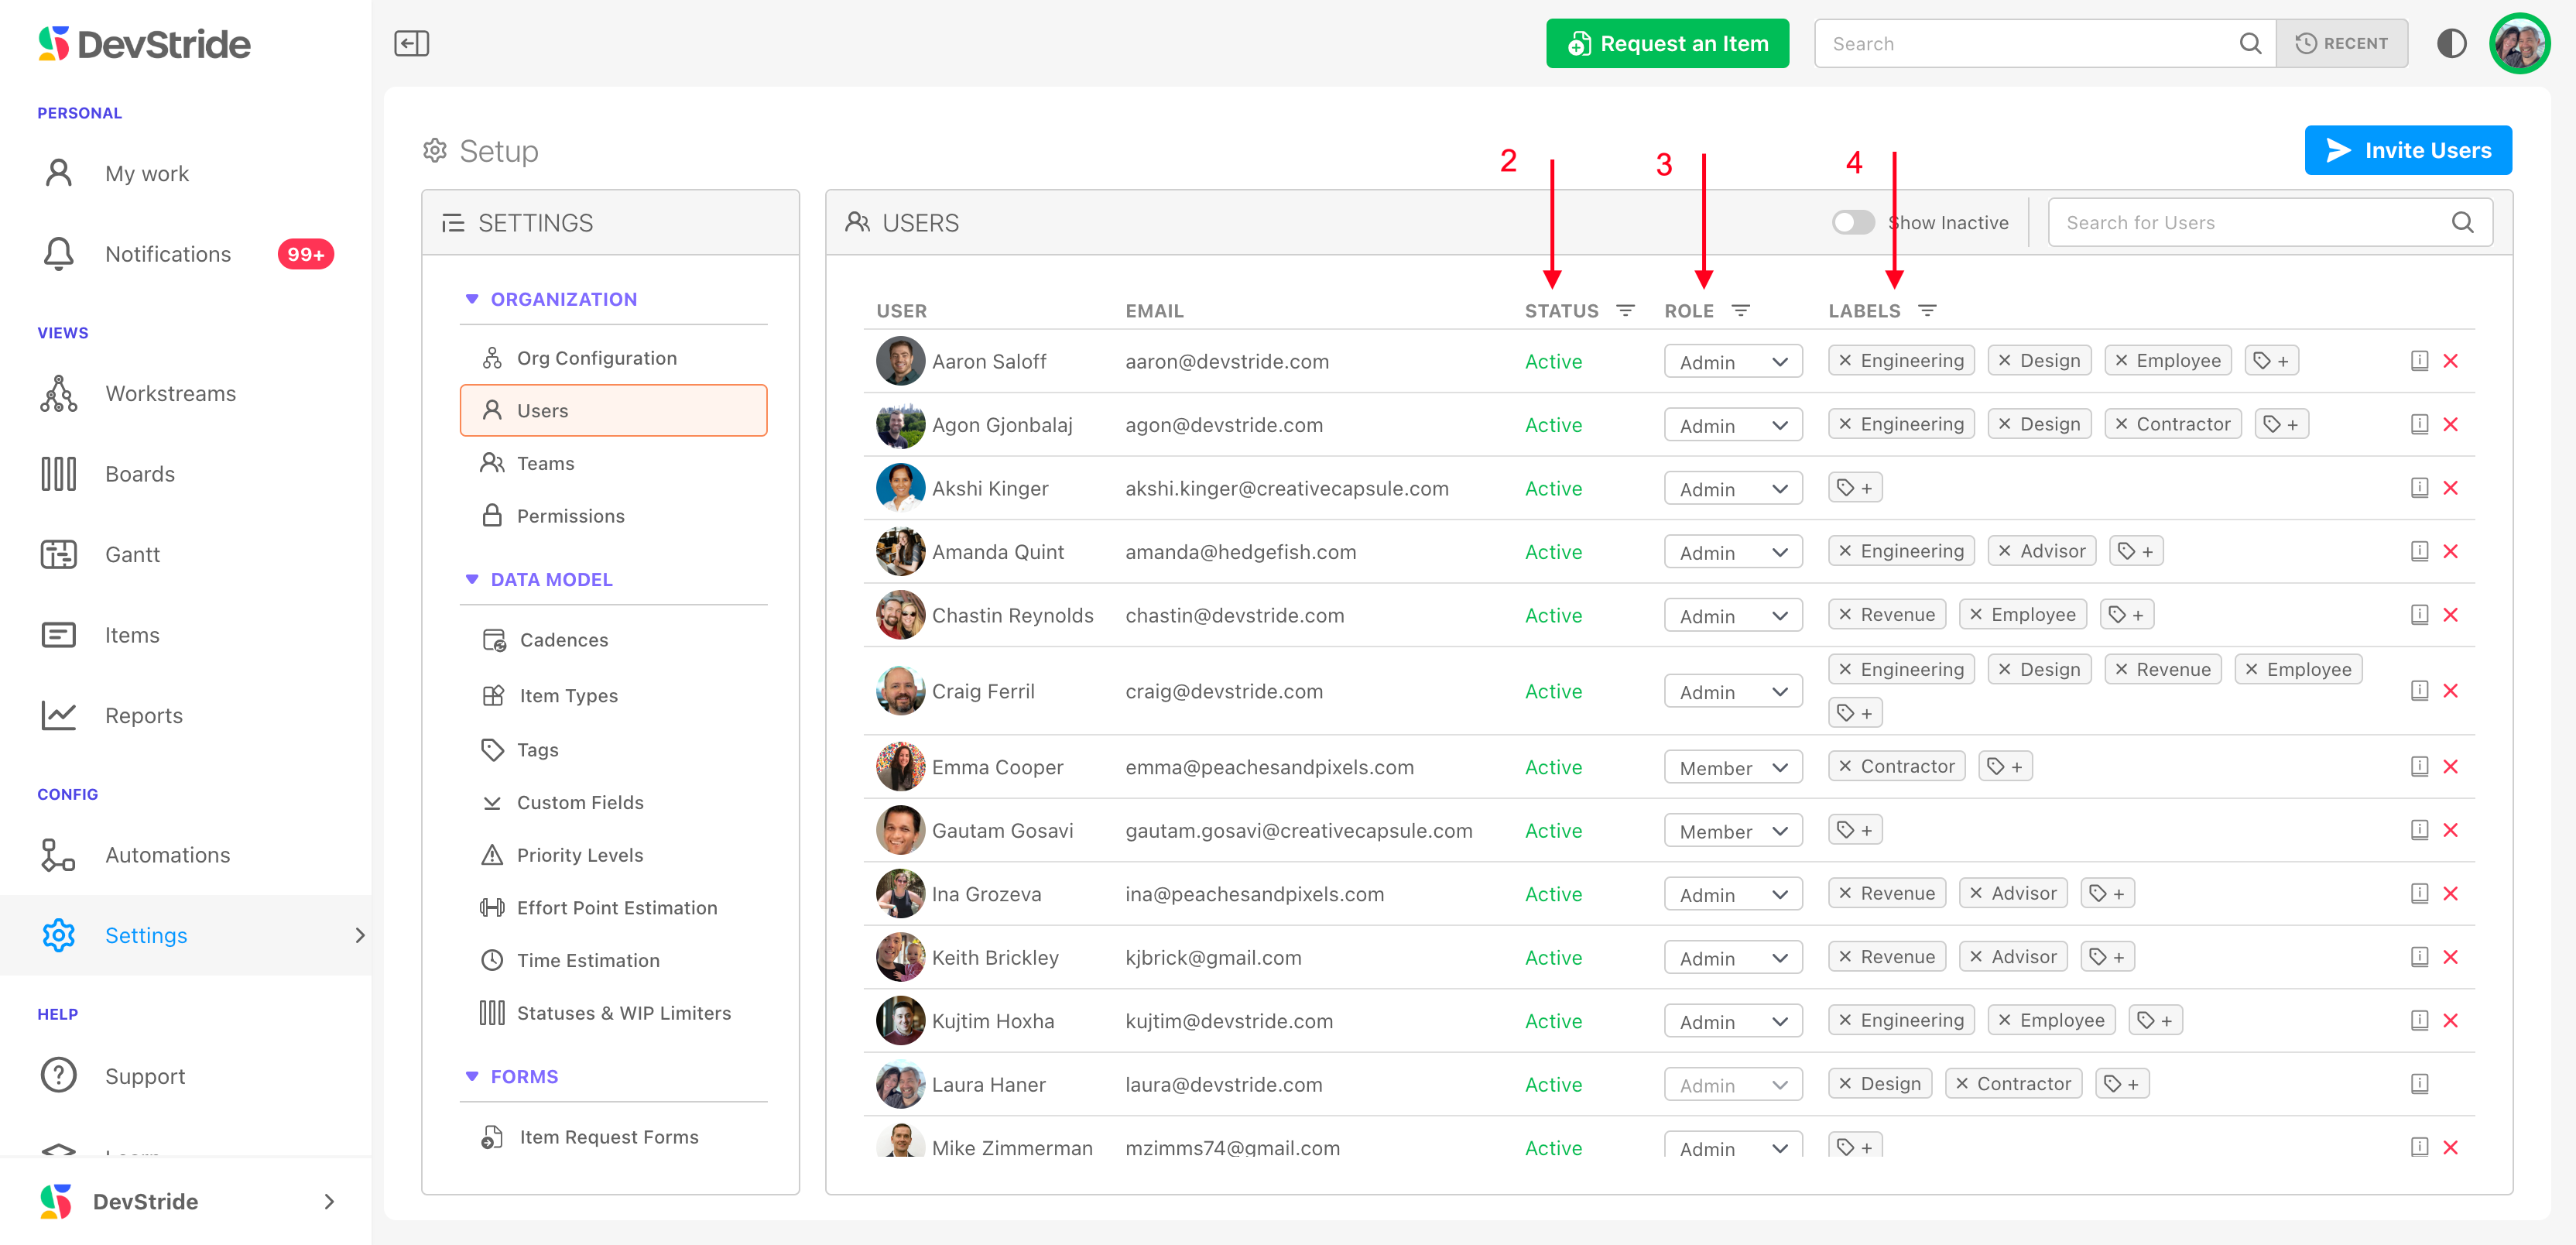This screenshot has width=2576, height=1245.
Task: Add label tag to Akshi Kinger
Action: point(1855,488)
